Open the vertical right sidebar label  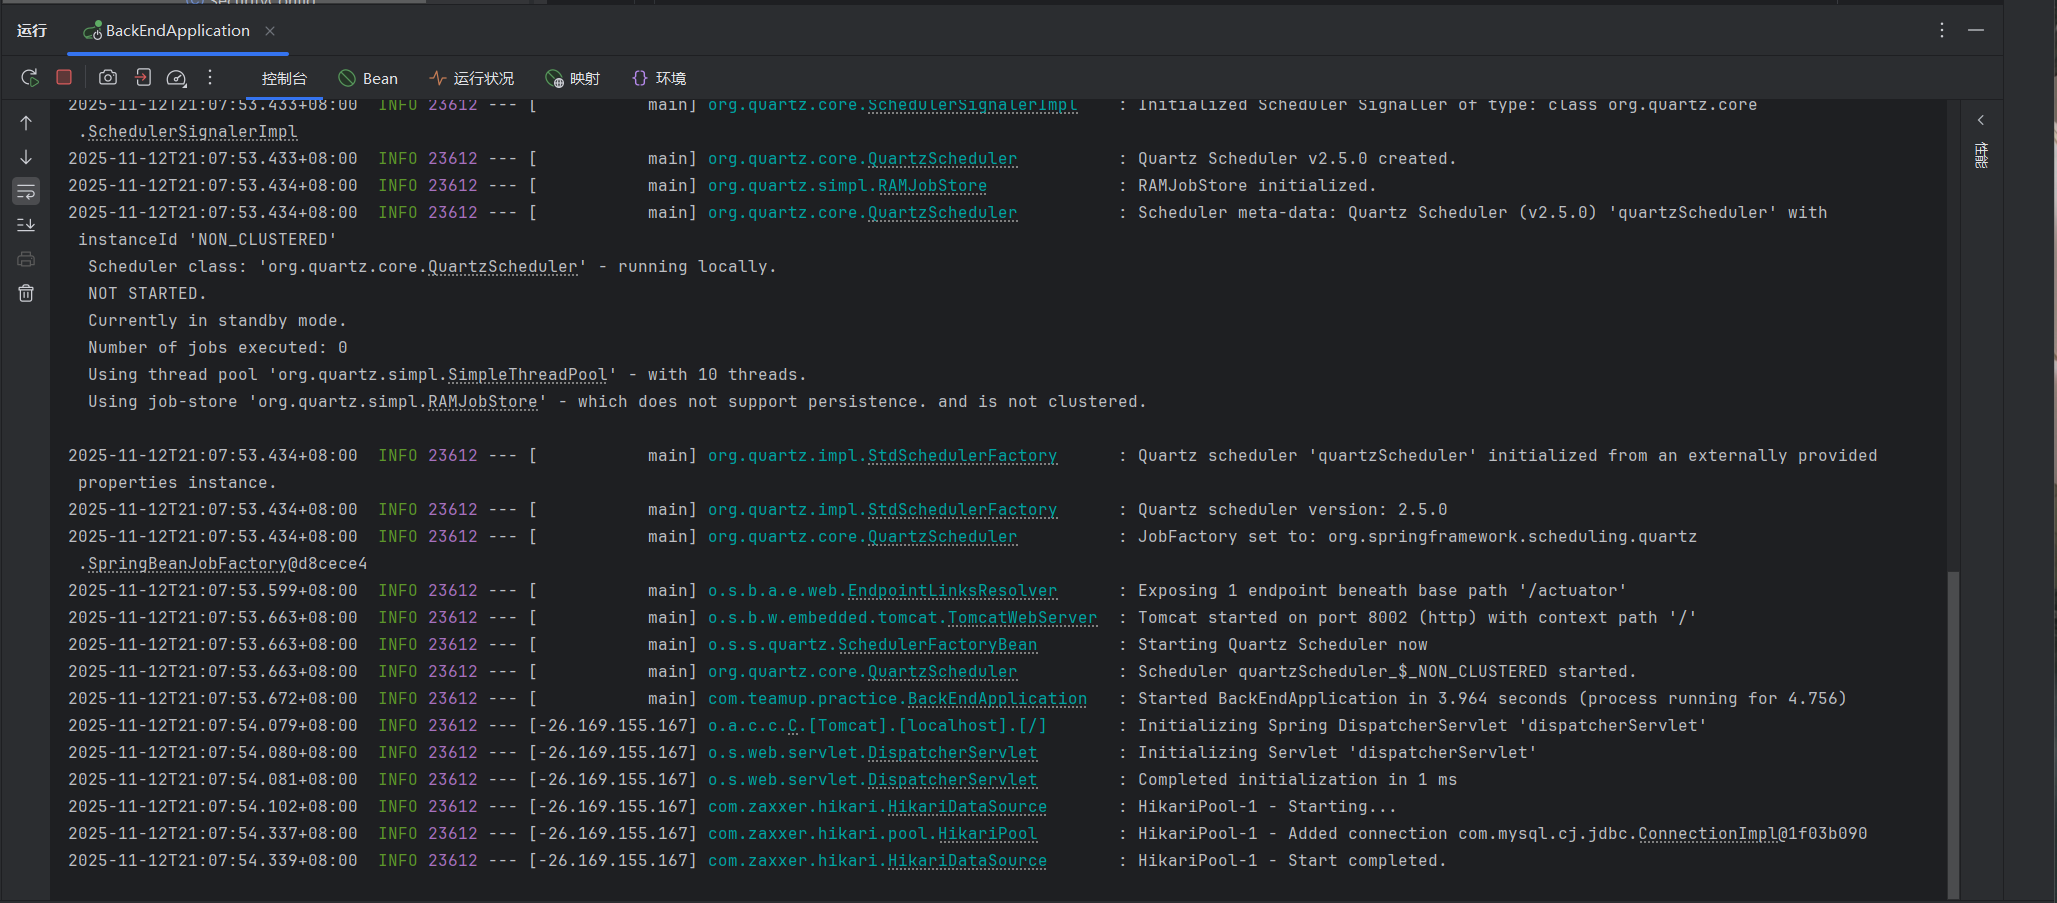(x=1981, y=155)
